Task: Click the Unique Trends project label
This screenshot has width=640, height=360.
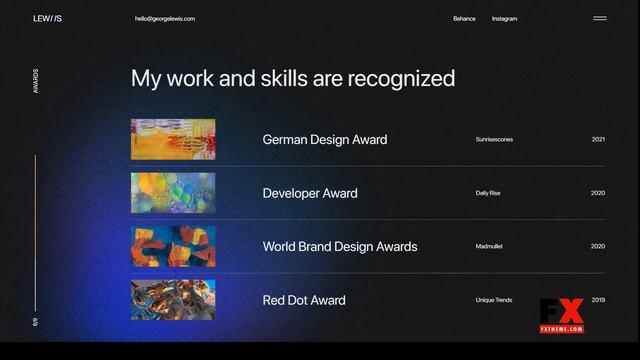Action: (x=493, y=300)
